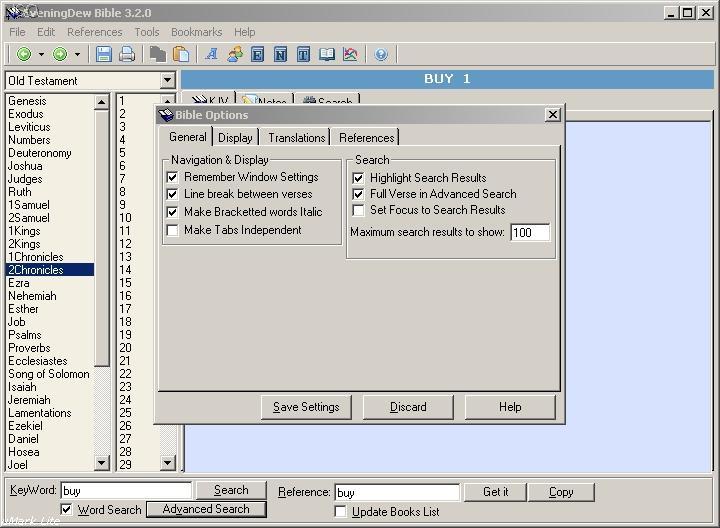Click the Copy documents toolbar icon
Screen dimensions: 720x528
(158, 54)
